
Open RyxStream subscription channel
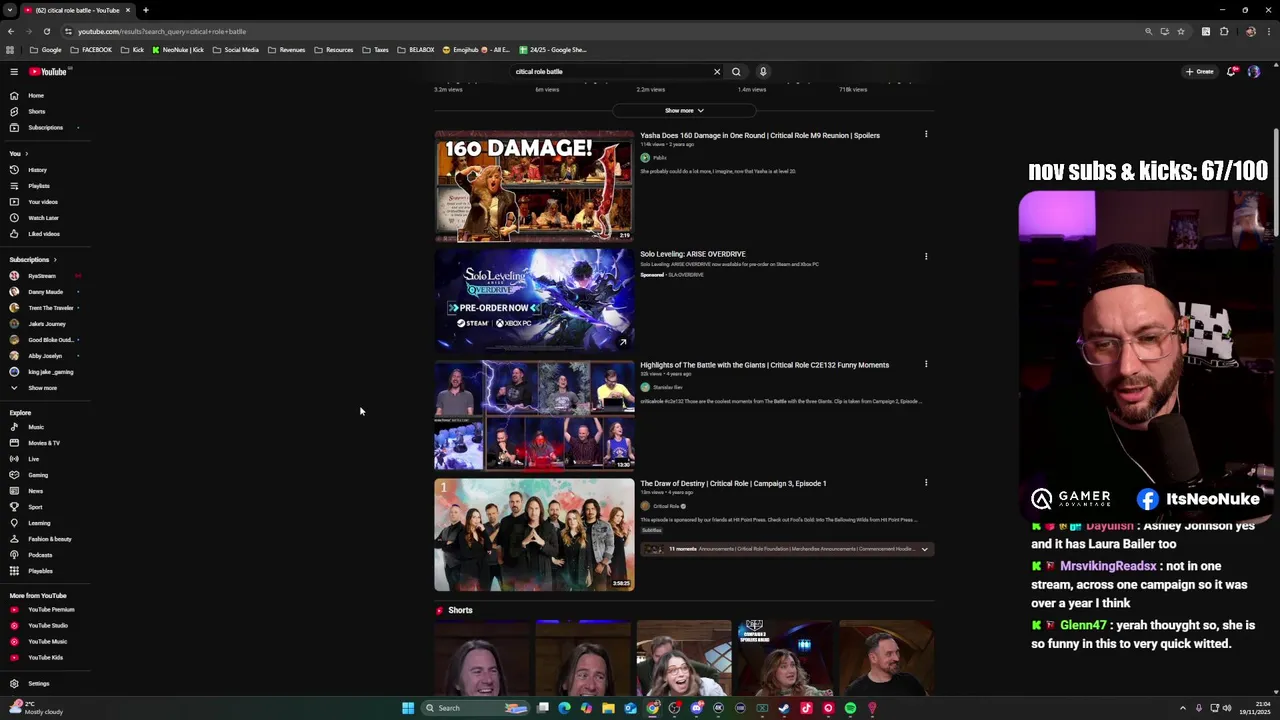coord(42,276)
